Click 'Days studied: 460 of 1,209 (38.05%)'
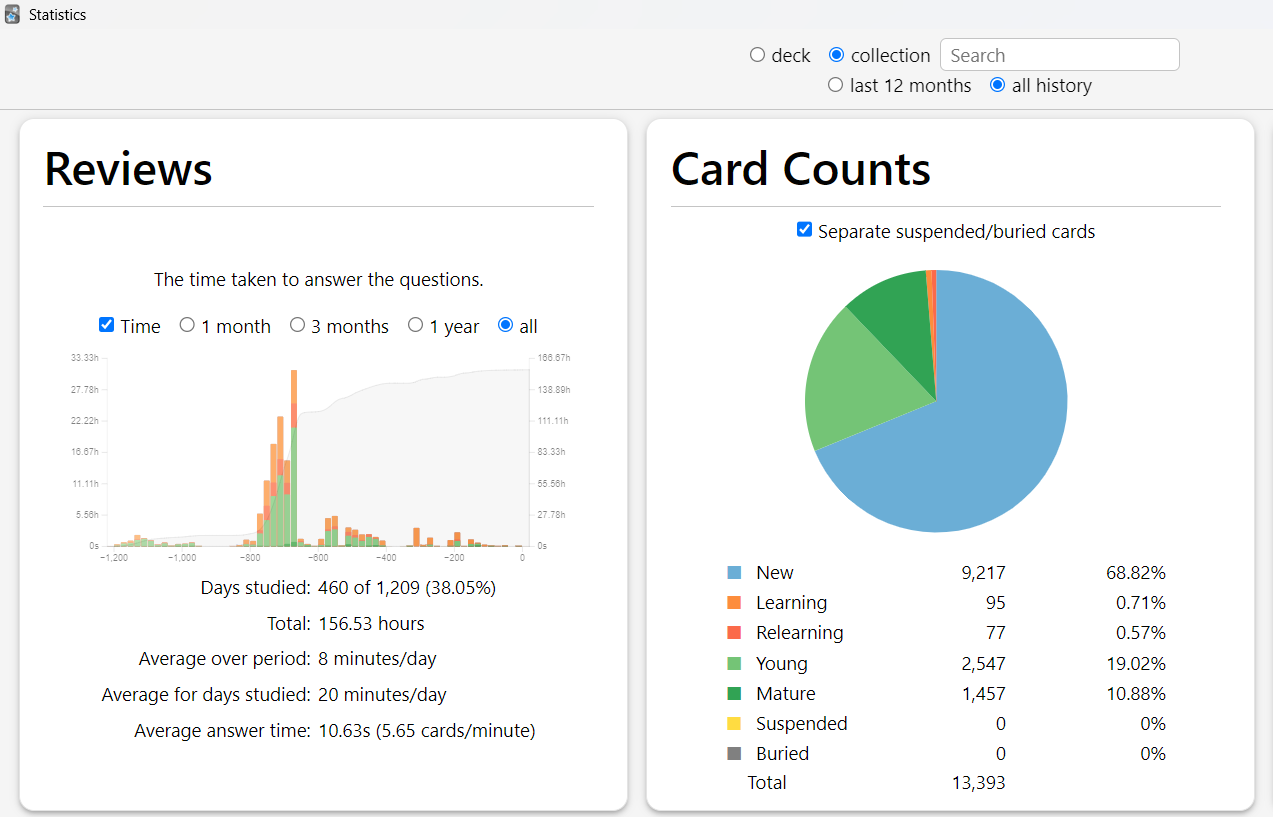The height and width of the screenshot is (817, 1273). point(348,587)
